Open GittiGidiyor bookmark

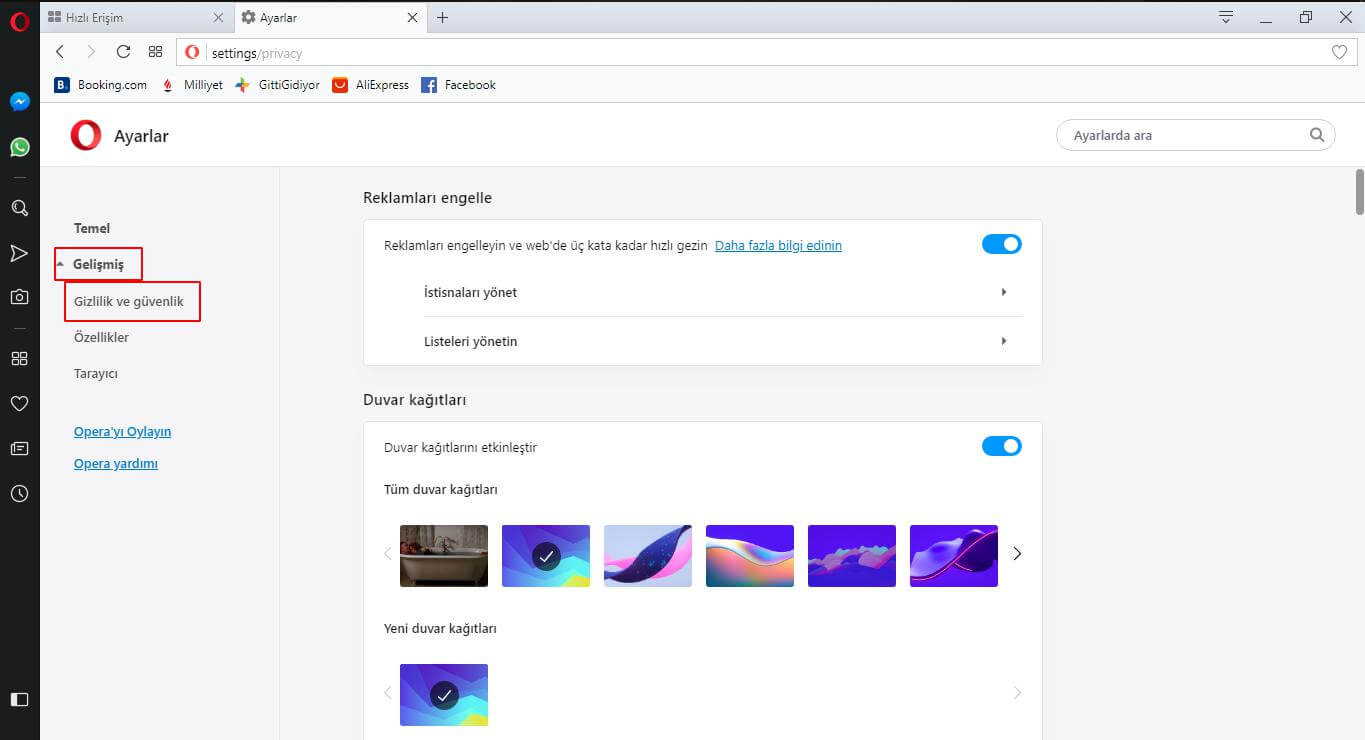tap(277, 85)
